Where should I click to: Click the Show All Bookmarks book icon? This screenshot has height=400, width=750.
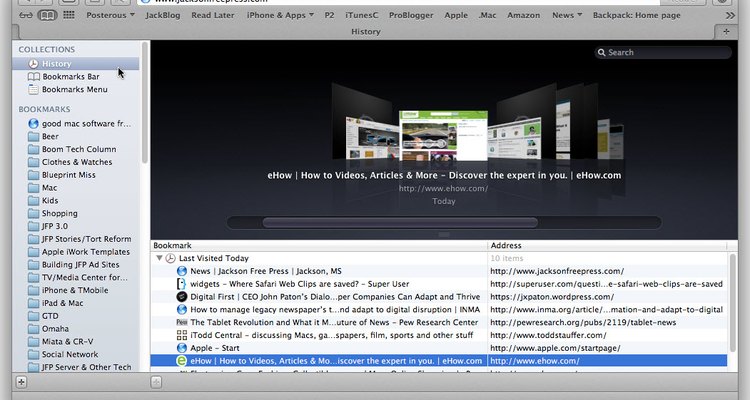[47, 15]
